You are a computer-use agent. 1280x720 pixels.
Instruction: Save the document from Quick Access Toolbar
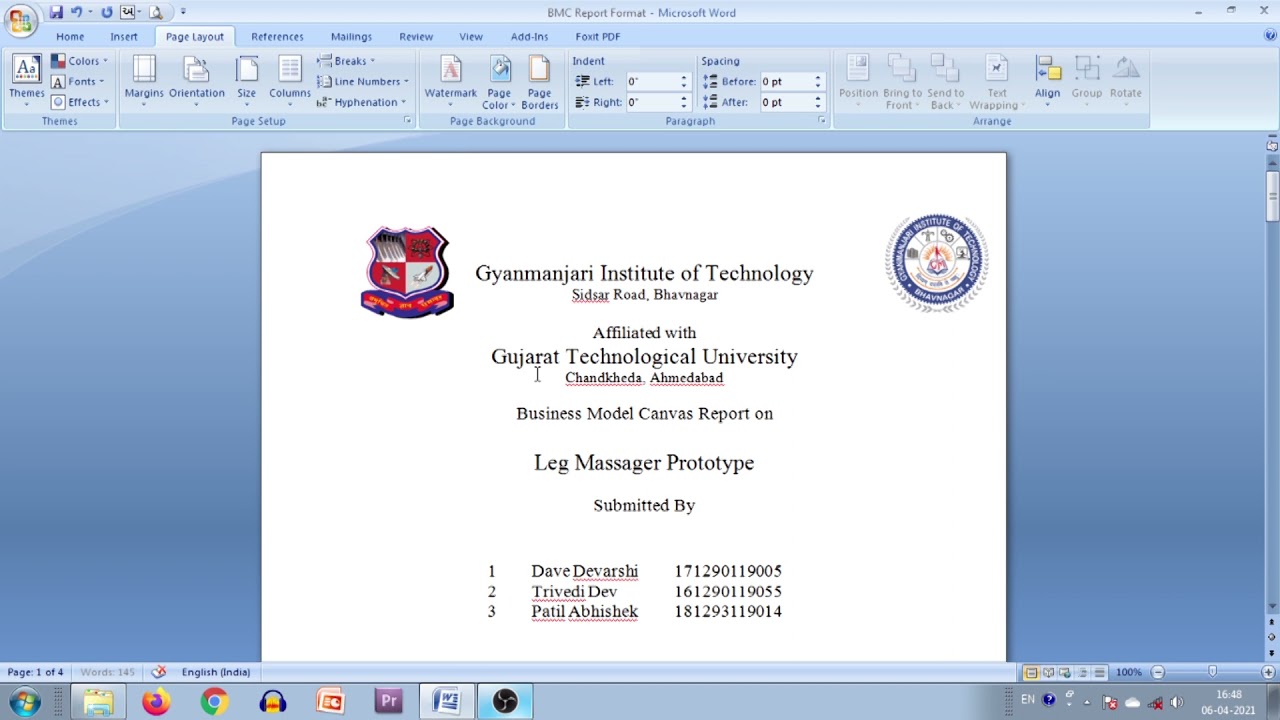(56, 12)
